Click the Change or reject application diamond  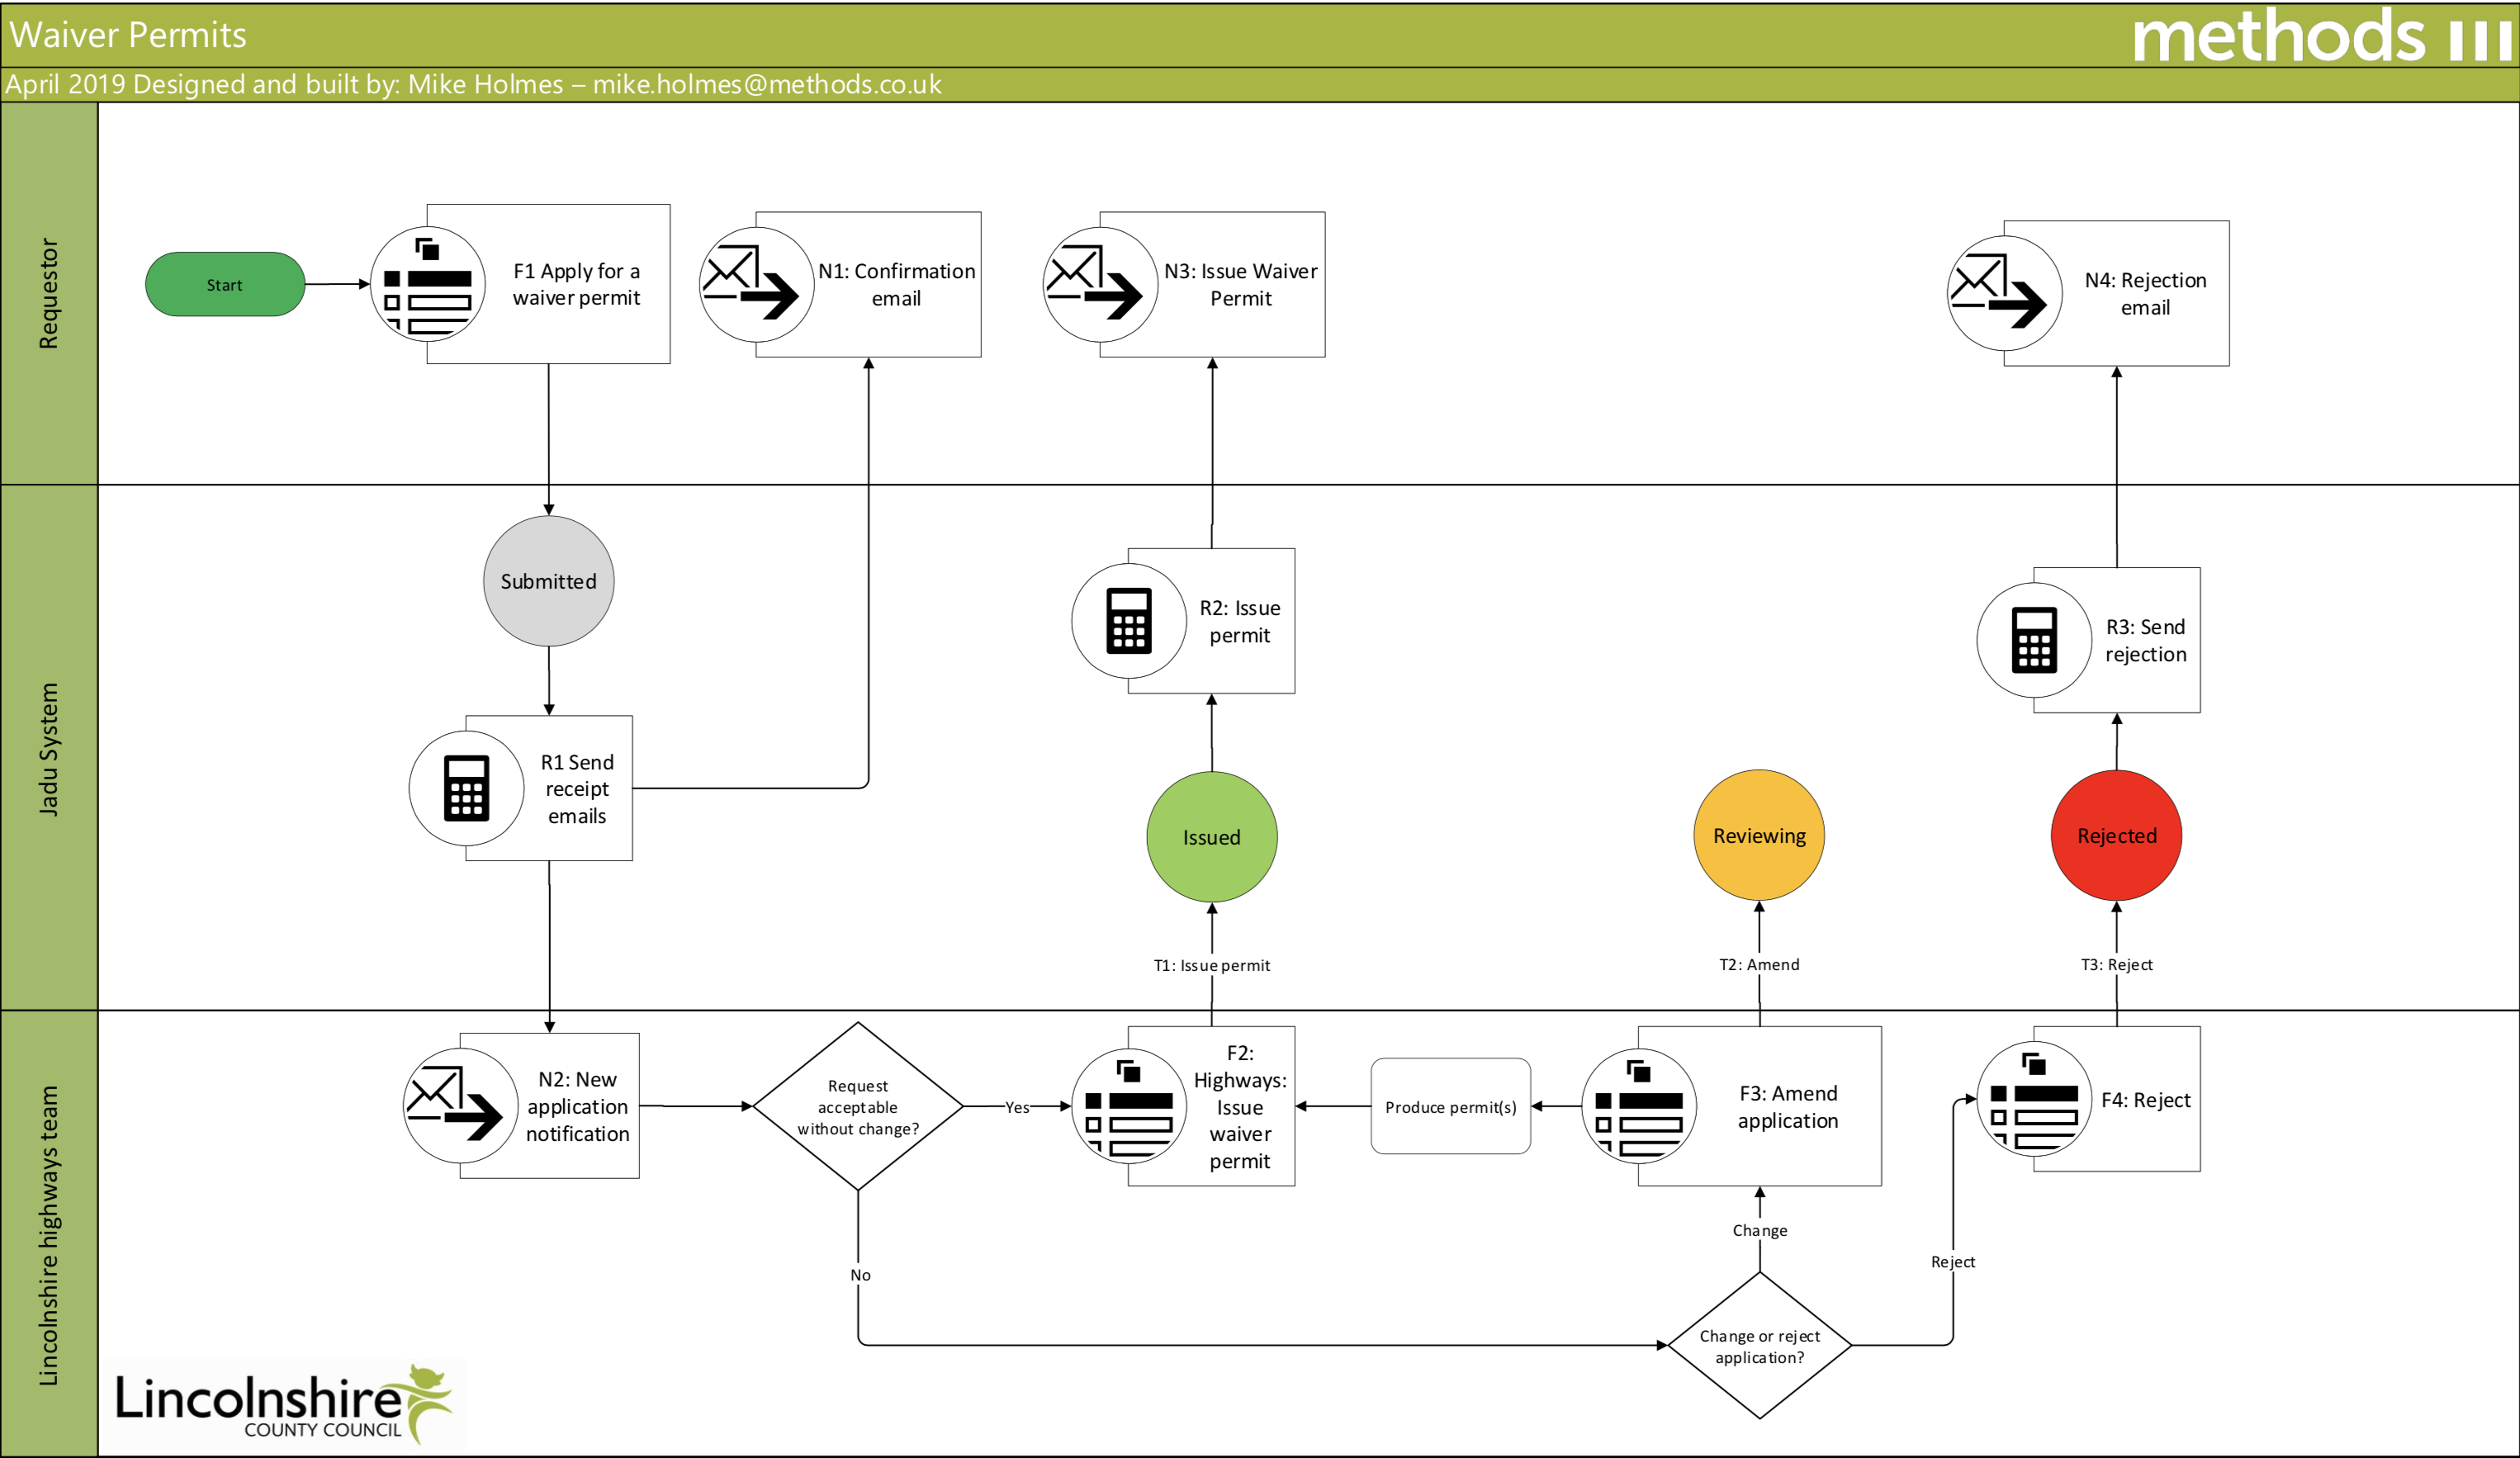coord(1759,1345)
